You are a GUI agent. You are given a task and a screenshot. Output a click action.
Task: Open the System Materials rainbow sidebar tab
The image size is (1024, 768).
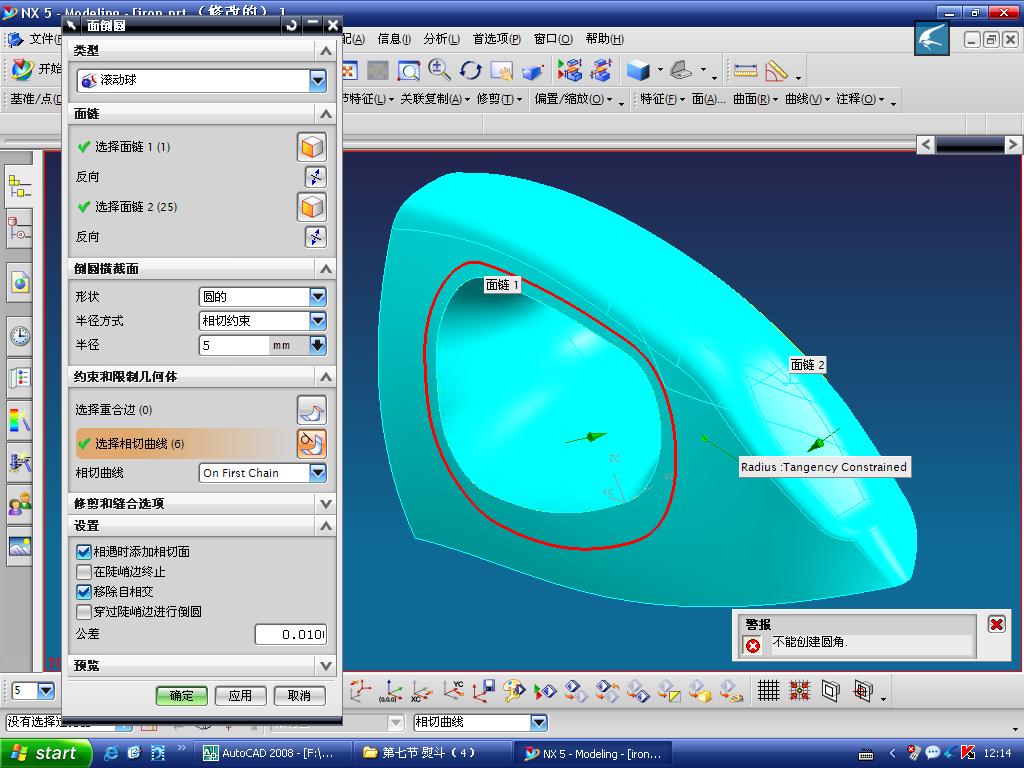click(x=20, y=420)
